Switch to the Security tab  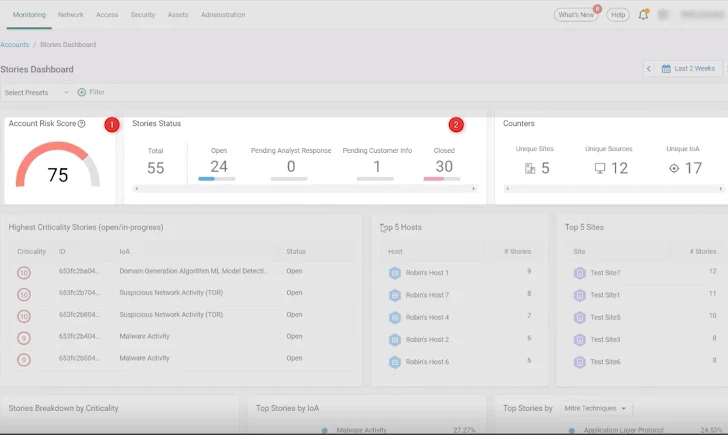[143, 15]
